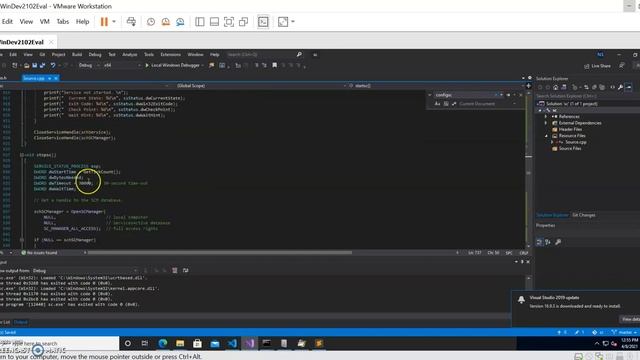Start Local Windows Debugger
640x360 pixels.
click(174, 65)
